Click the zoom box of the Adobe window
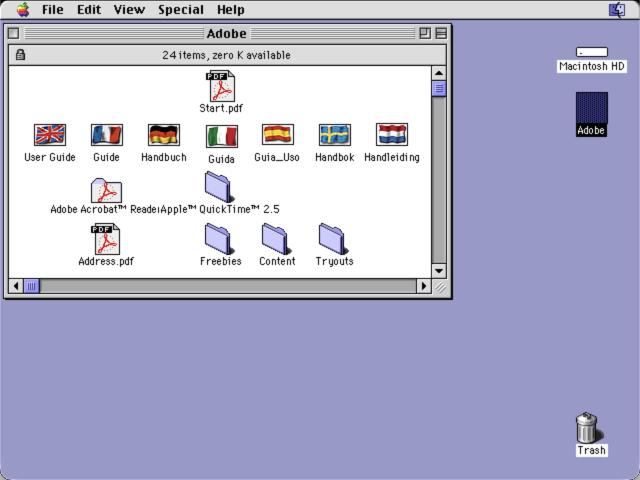Image resolution: width=640 pixels, height=480 pixels. click(x=425, y=33)
